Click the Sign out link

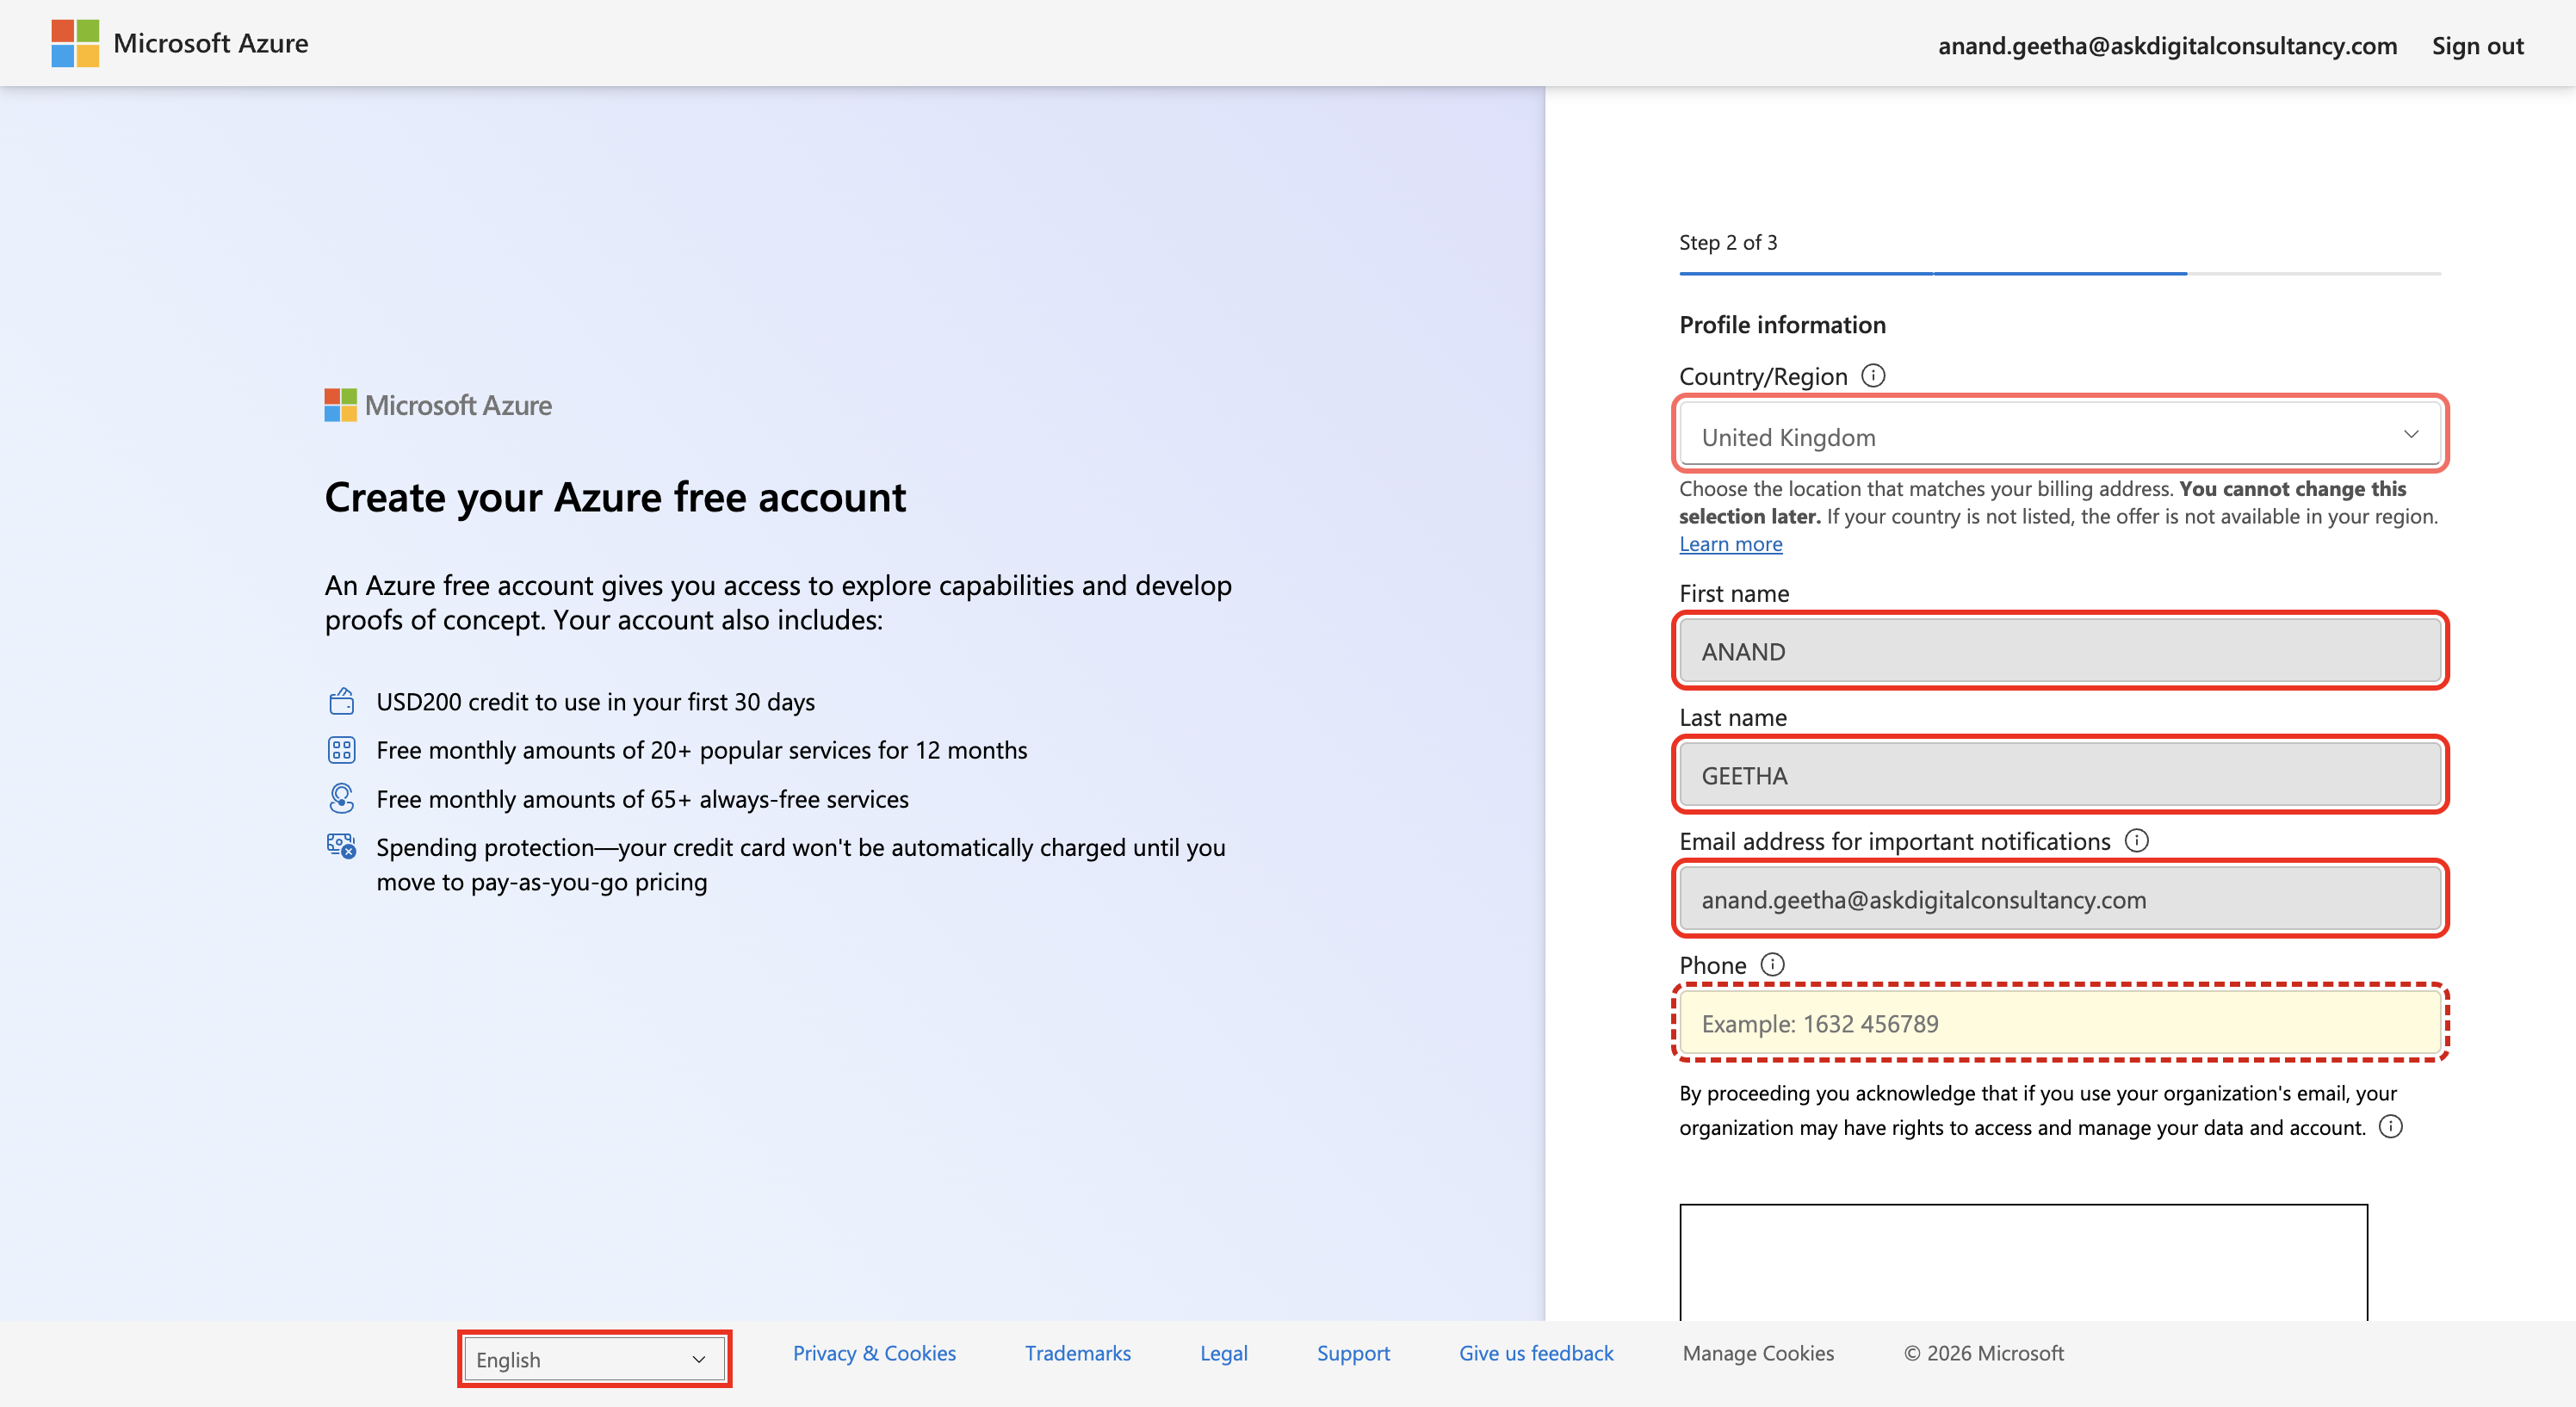(x=2477, y=45)
